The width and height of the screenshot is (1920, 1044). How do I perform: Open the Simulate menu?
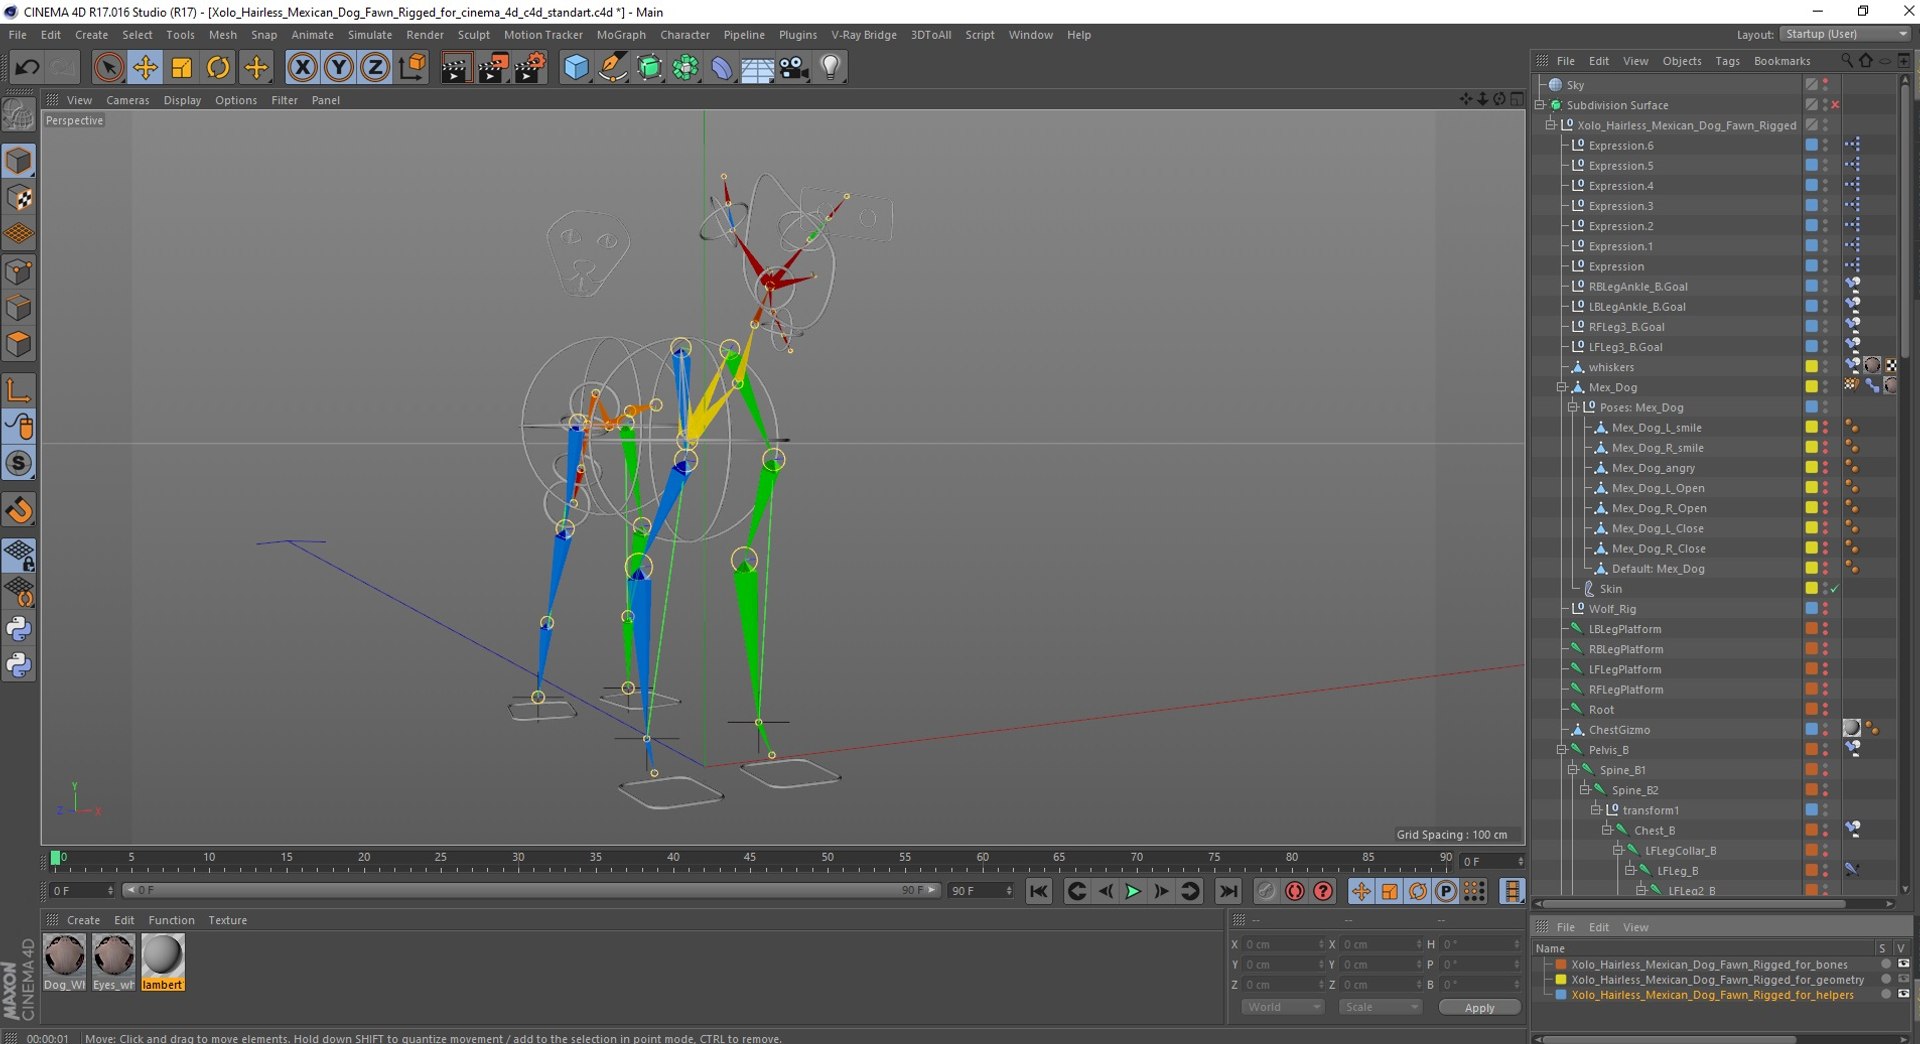coord(370,34)
